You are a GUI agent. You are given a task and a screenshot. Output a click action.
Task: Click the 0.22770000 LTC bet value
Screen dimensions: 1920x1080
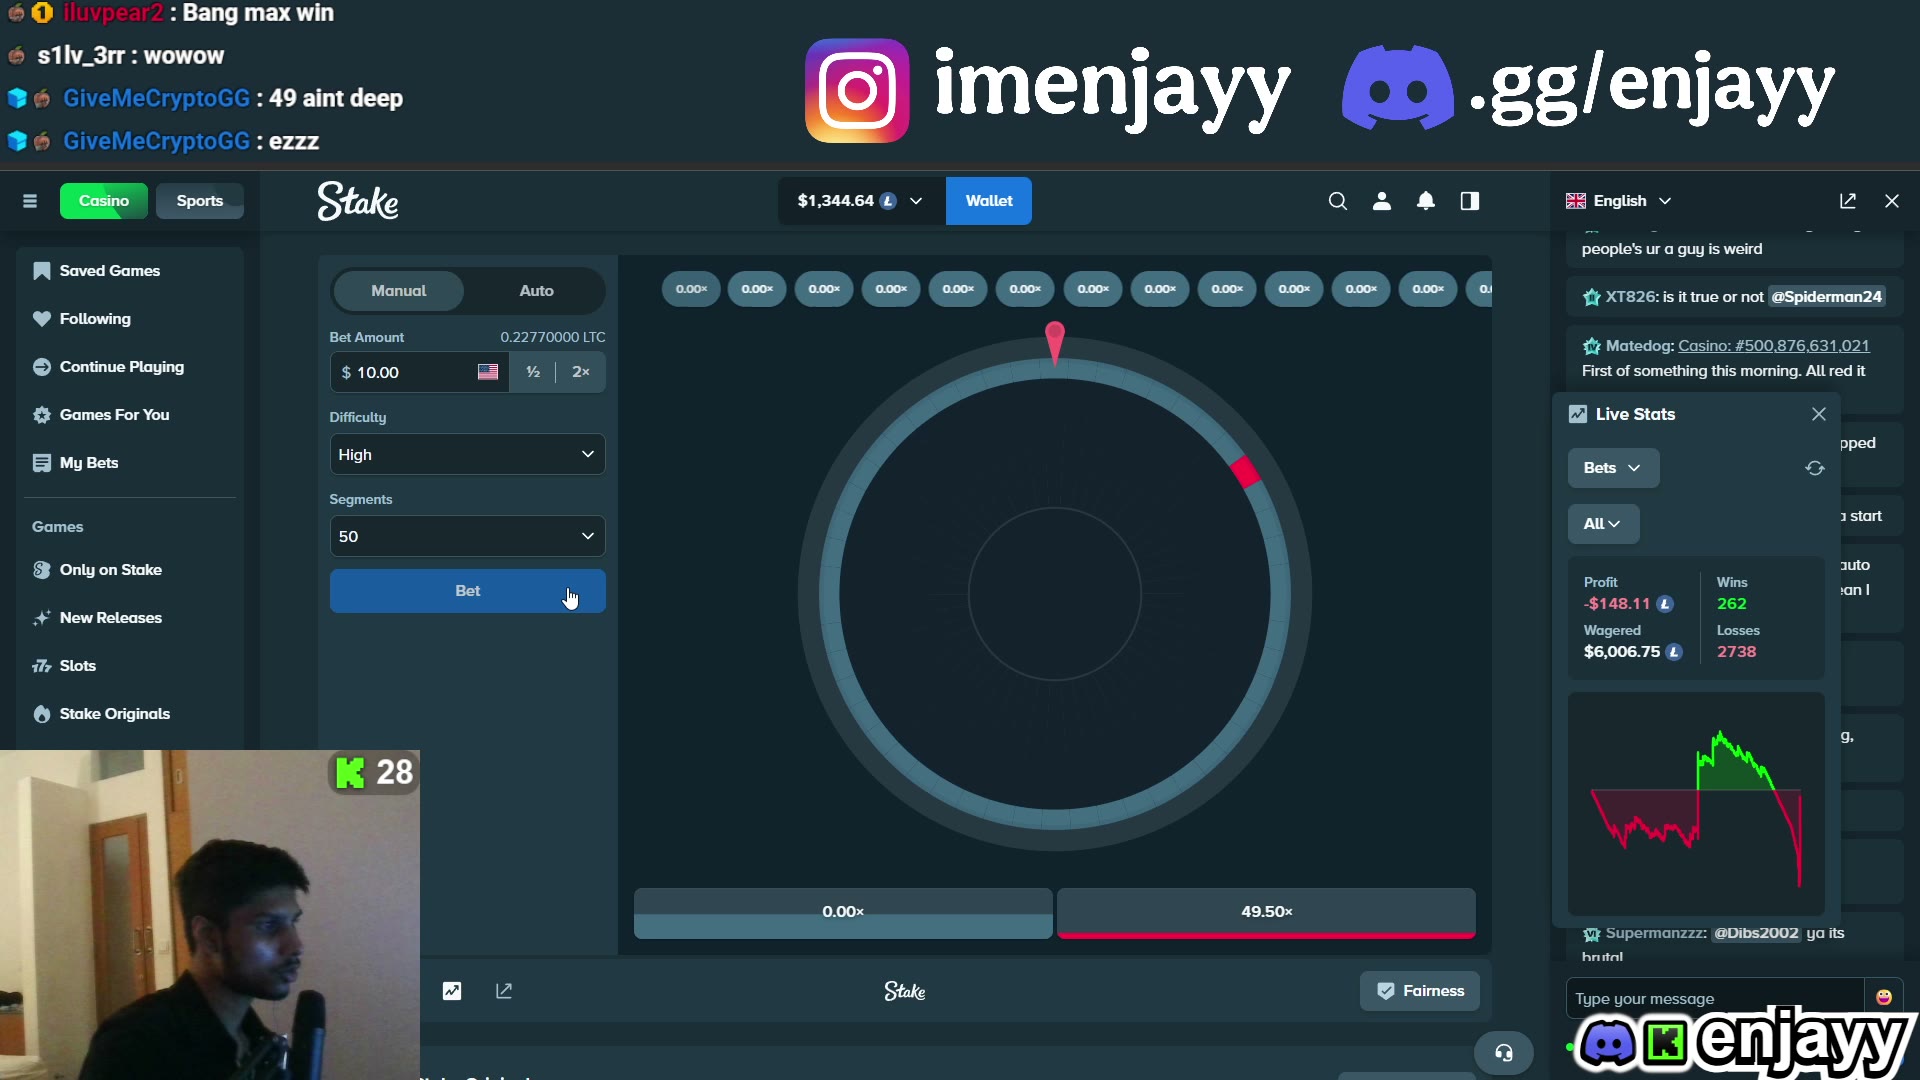coord(553,337)
